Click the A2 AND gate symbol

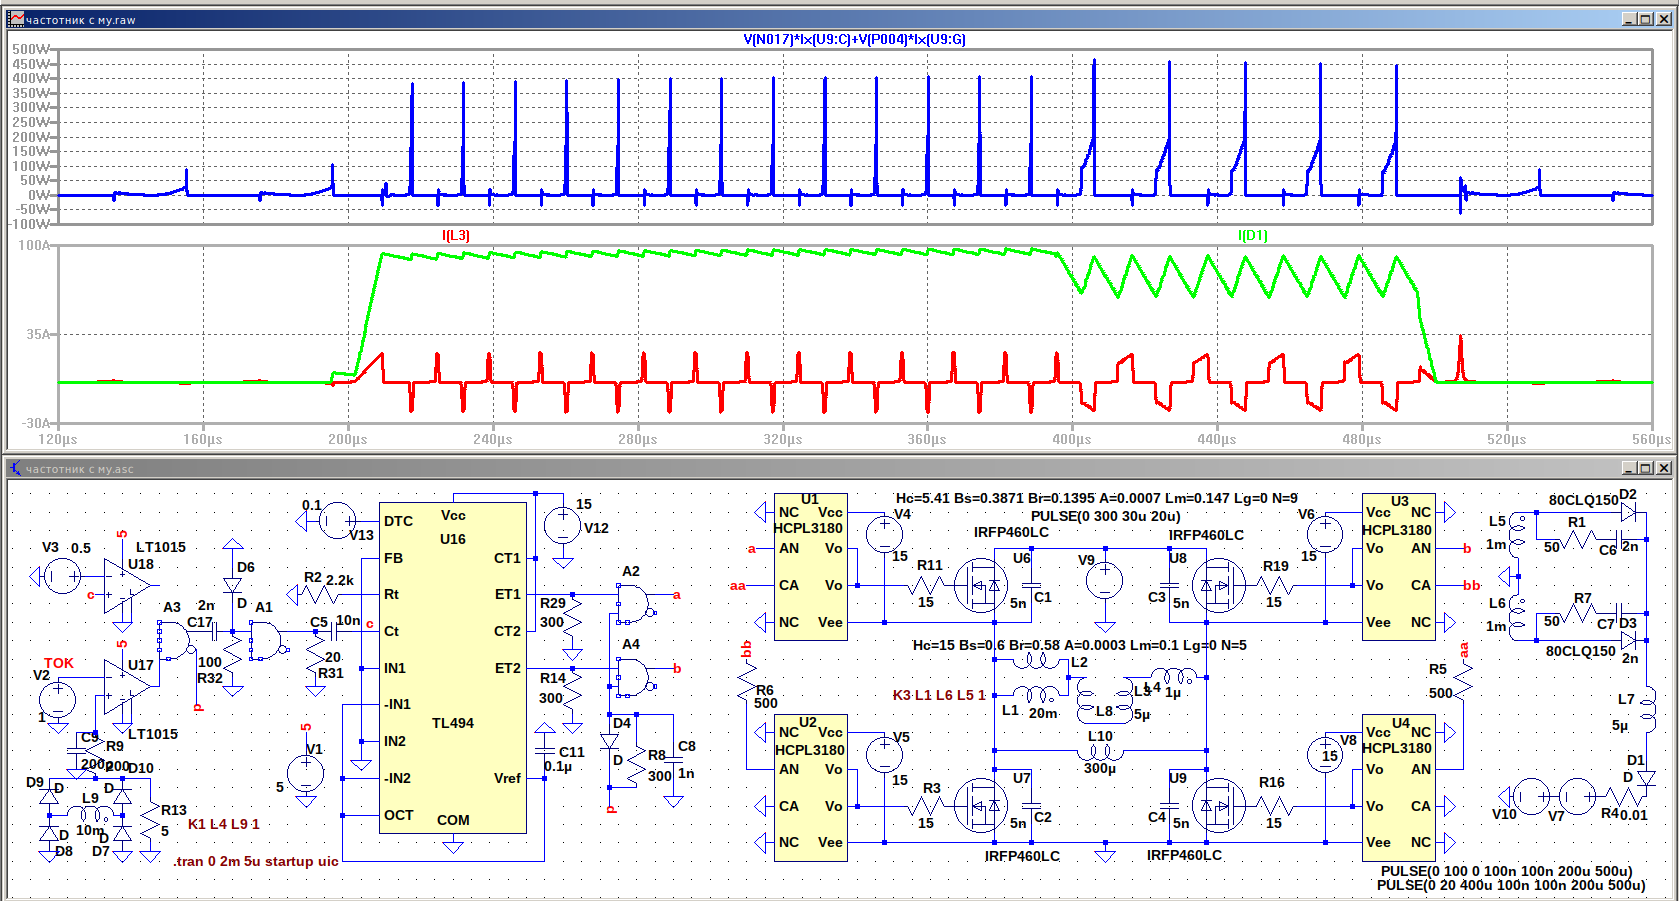(635, 604)
